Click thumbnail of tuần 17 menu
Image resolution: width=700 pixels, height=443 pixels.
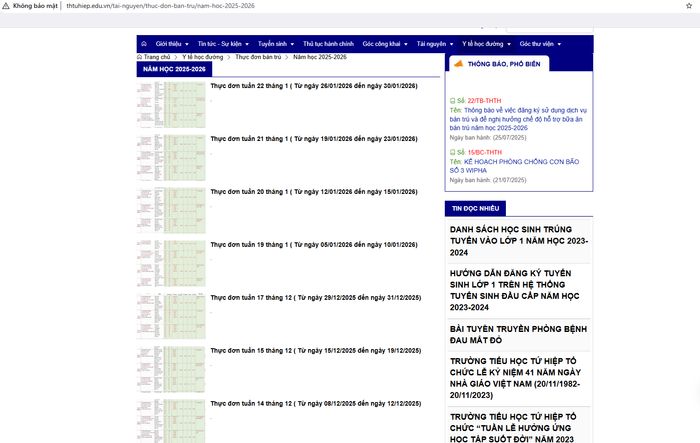(171, 316)
